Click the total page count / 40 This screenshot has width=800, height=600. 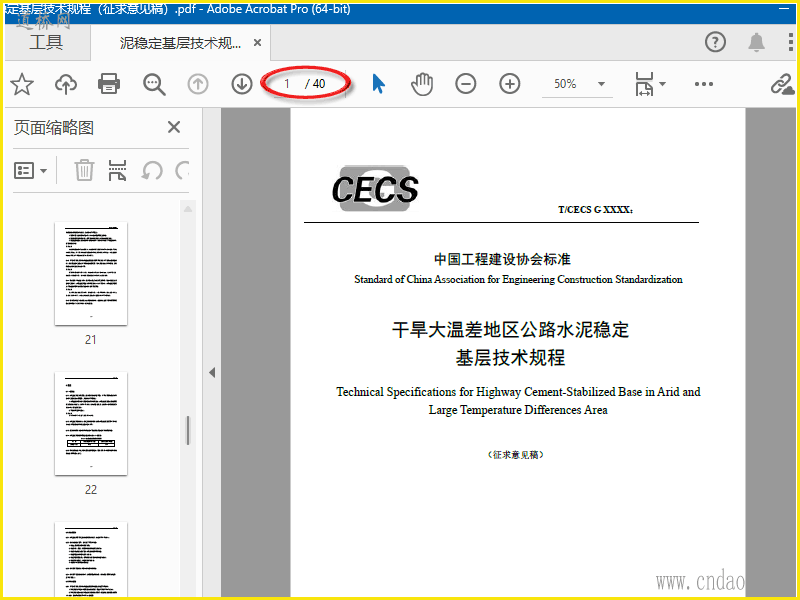pyautogui.click(x=315, y=84)
